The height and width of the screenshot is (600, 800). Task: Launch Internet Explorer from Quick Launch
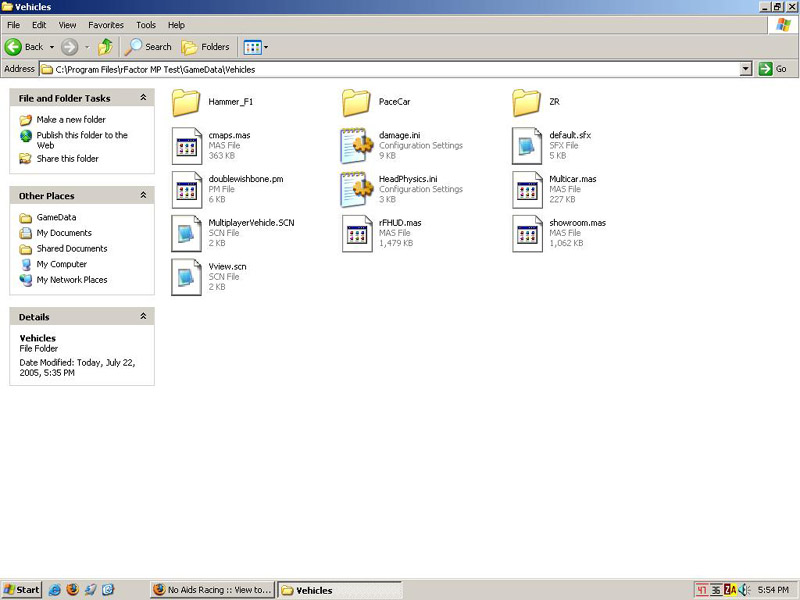tap(55, 590)
